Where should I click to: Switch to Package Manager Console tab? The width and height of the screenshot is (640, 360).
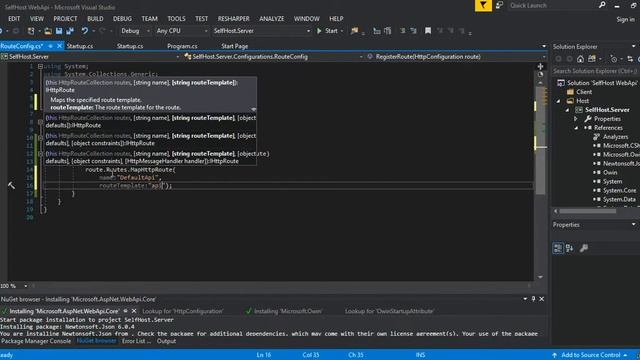(x=36, y=341)
